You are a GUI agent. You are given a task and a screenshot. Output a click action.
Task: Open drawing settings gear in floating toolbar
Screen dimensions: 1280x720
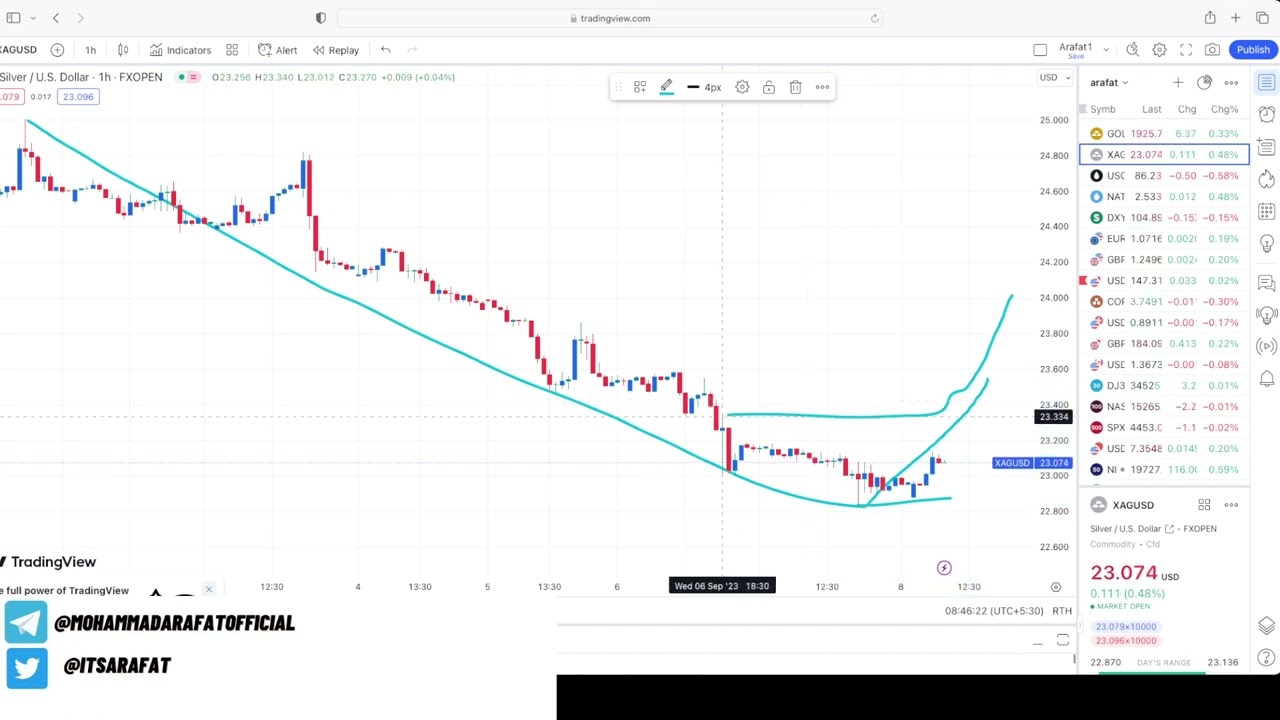pos(742,87)
